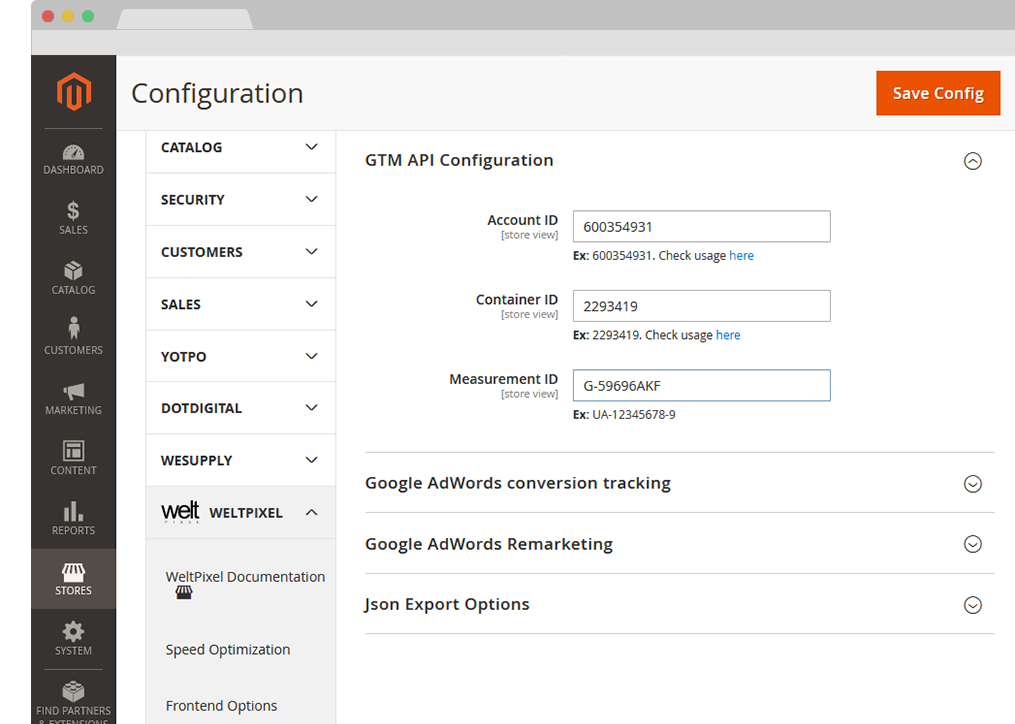Expand the Google AdWords Remarketing section
Screen dimensions: 1015x724
pyautogui.click(x=972, y=545)
